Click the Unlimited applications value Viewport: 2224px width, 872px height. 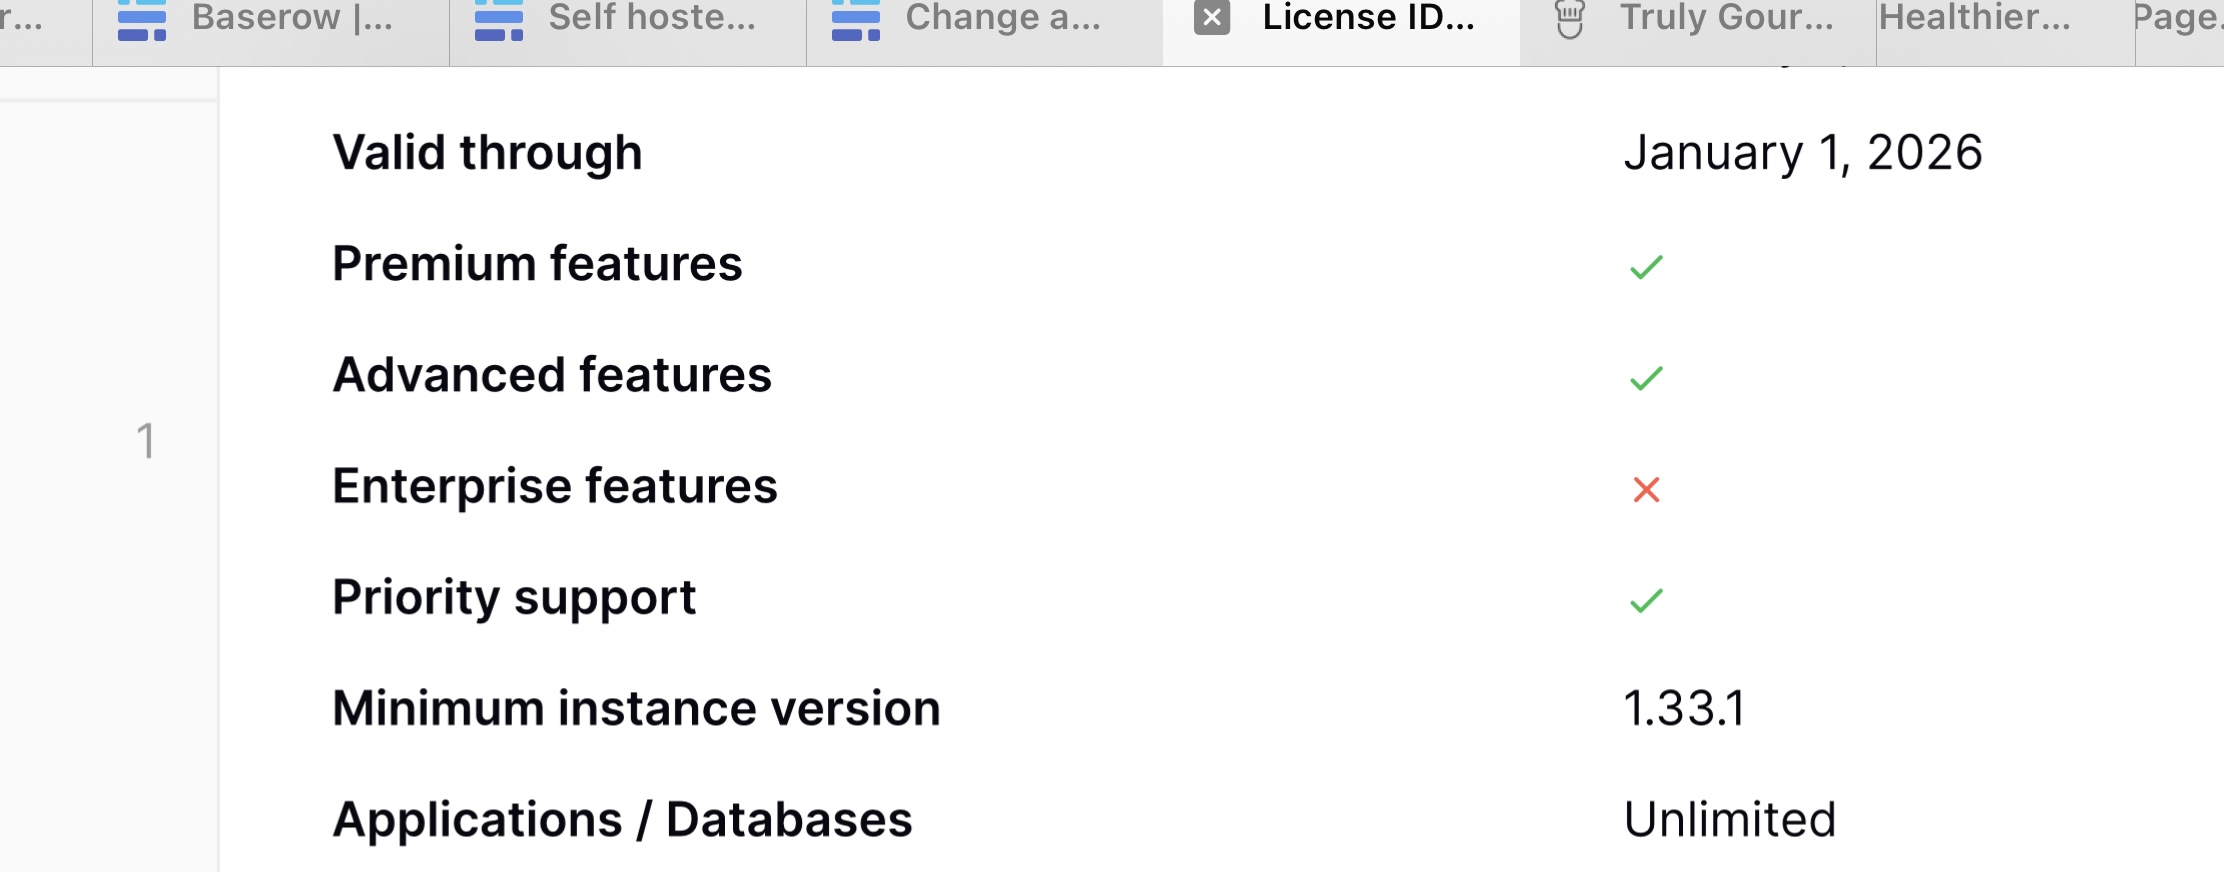[1730, 819]
